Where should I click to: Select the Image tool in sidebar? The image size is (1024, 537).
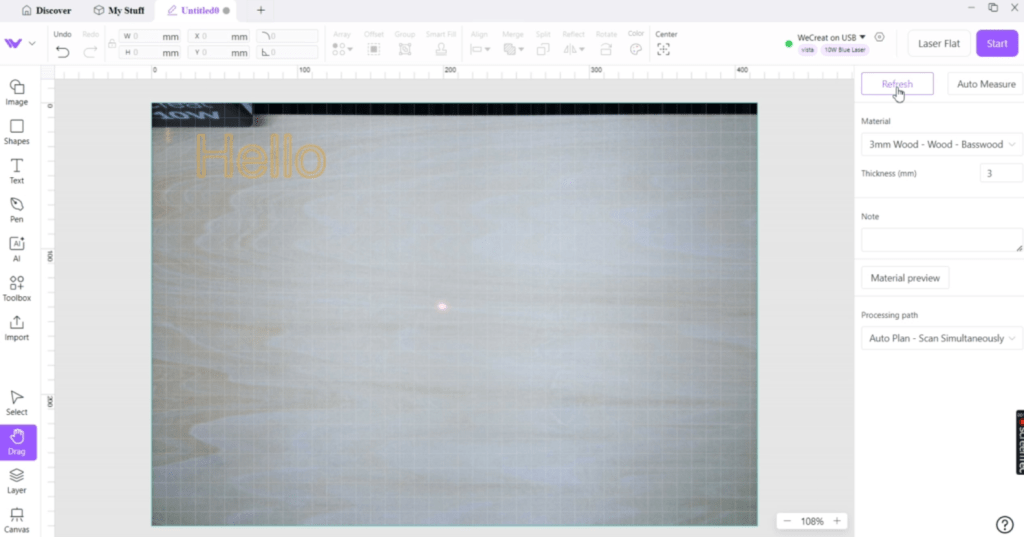point(17,92)
